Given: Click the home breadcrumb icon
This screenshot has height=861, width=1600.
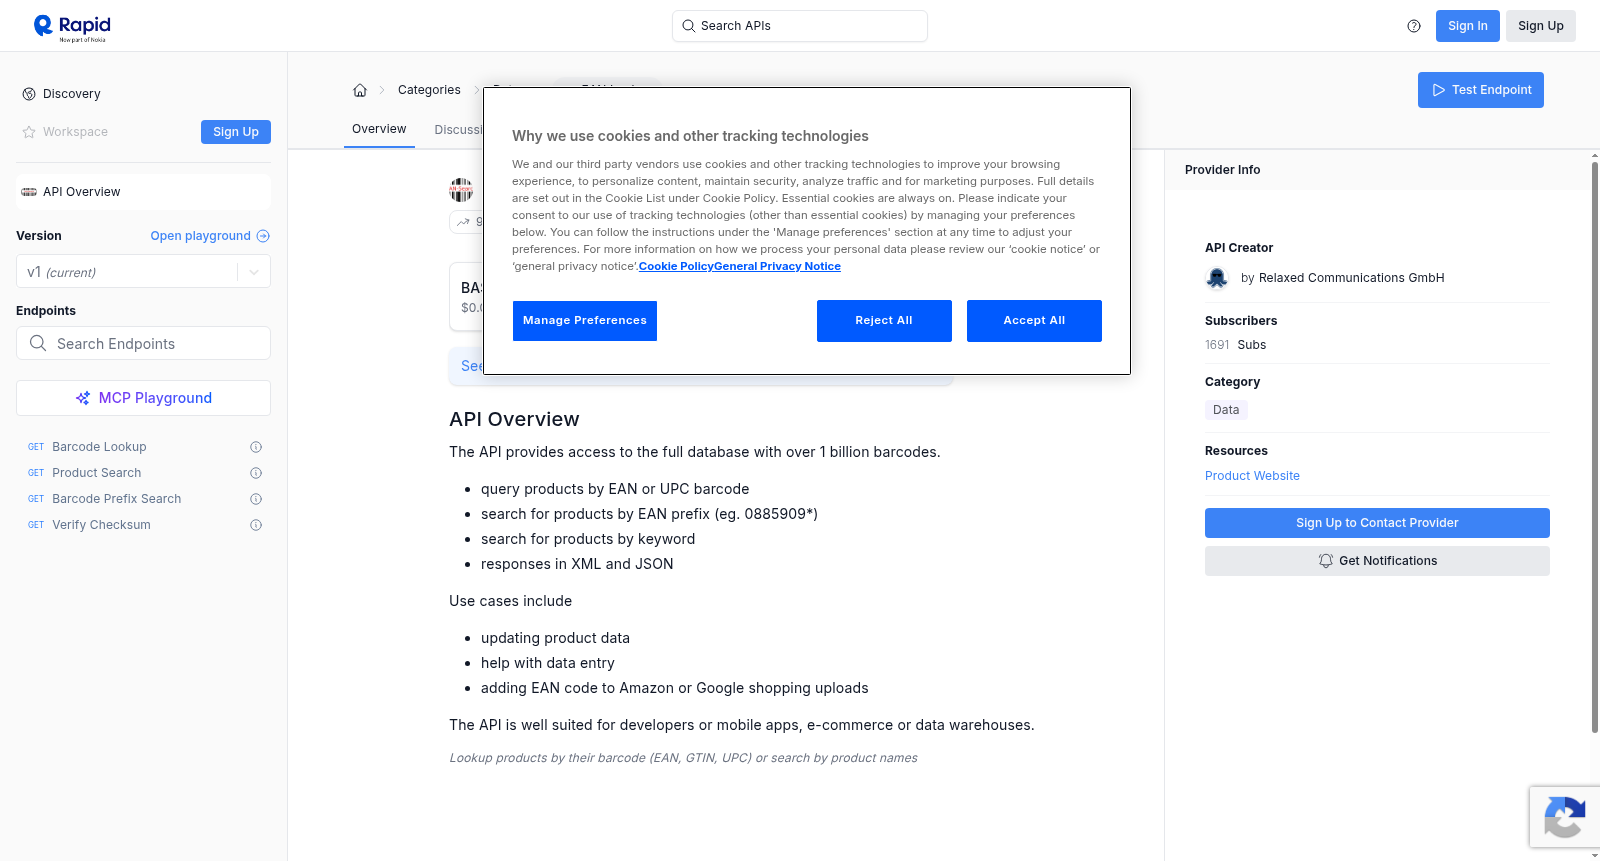Looking at the screenshot, I should (360, 90).
